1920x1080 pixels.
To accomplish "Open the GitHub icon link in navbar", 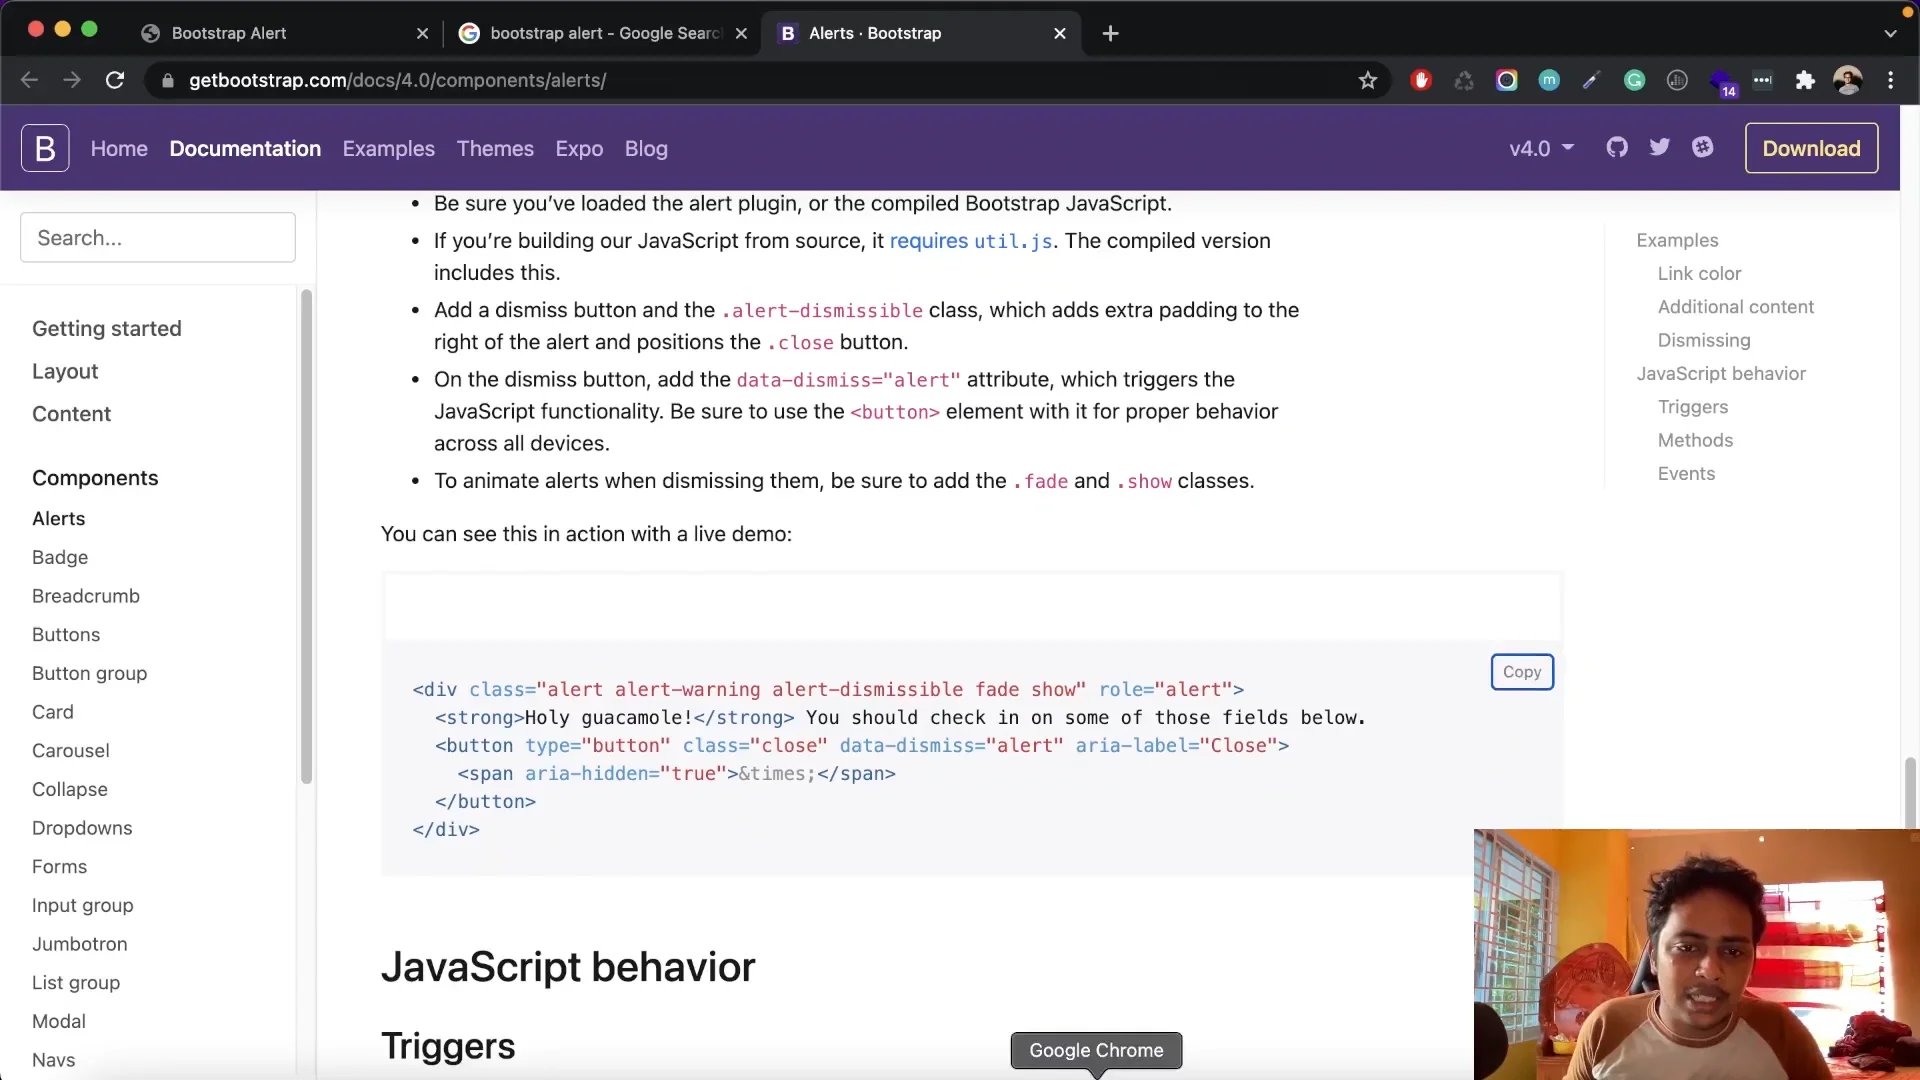I will [x=1617, y=148].
